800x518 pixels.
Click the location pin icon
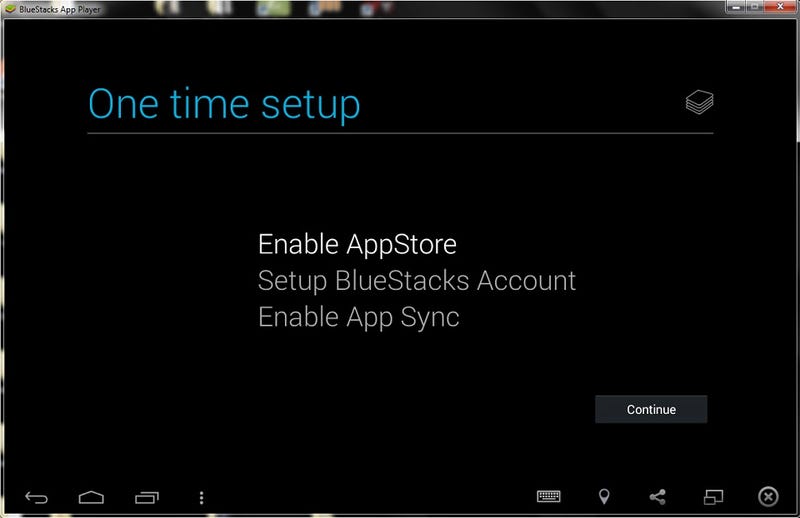coord(604,497)
